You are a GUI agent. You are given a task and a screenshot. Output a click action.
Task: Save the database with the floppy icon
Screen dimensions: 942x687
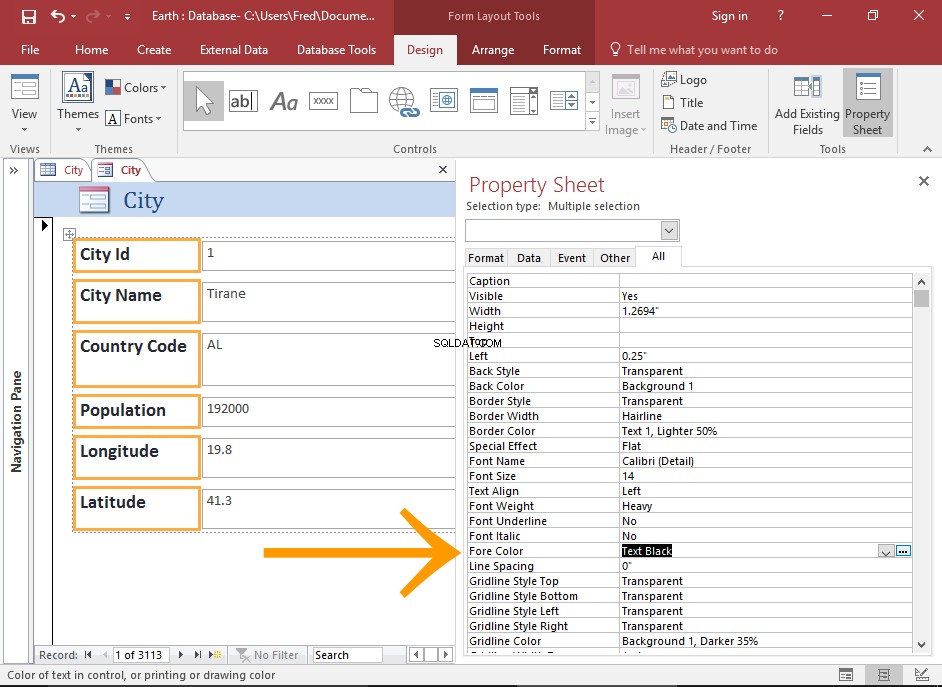pyautogui.click(x=29, y=16)
